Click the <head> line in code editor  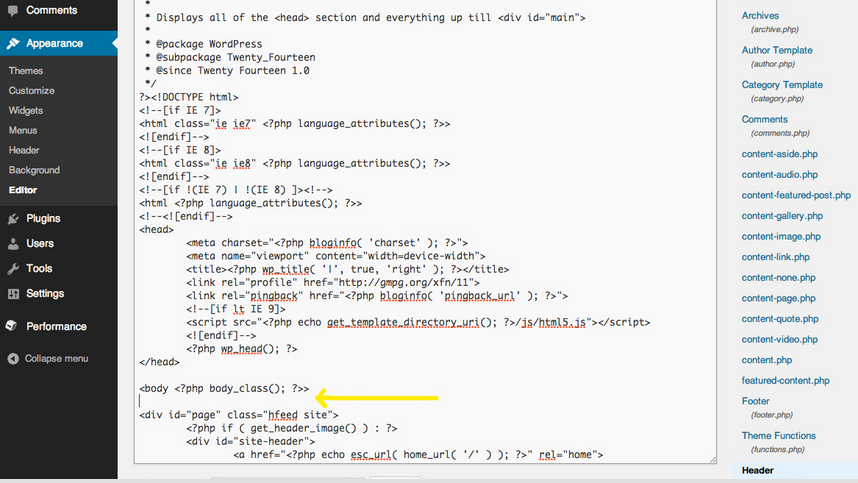tap(156, 230)
